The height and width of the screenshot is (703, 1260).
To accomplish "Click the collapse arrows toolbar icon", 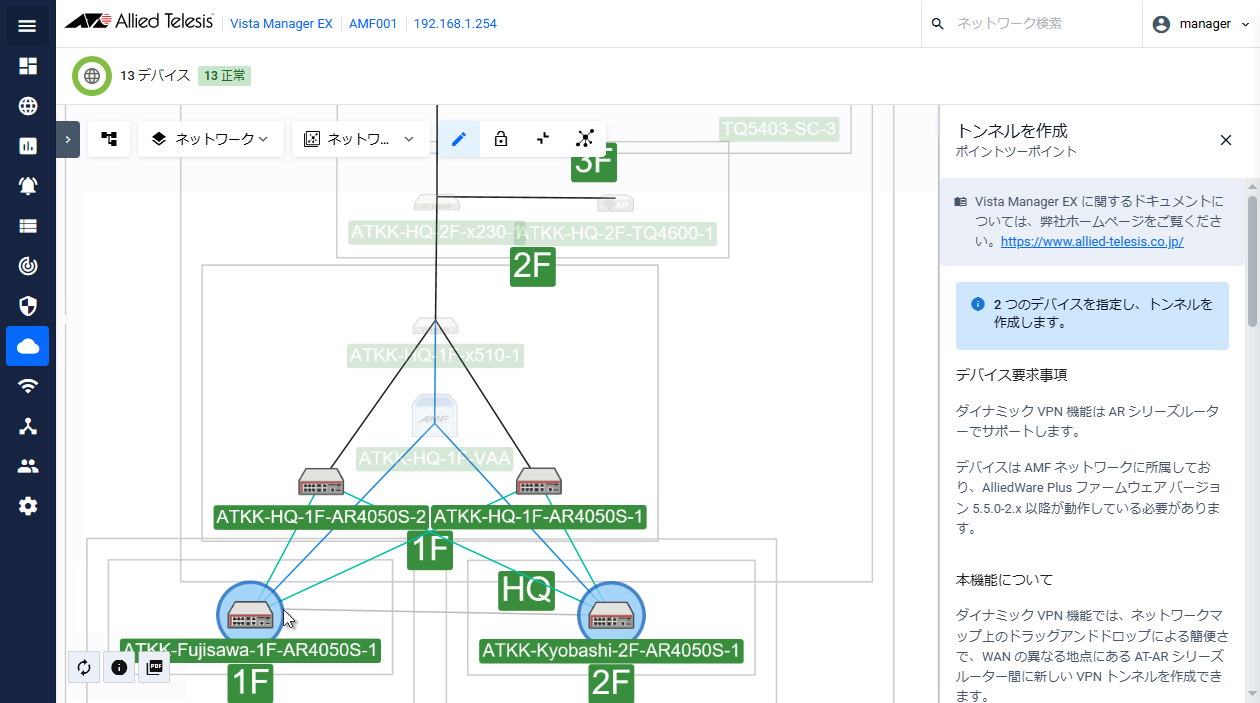I will [543, 139].
